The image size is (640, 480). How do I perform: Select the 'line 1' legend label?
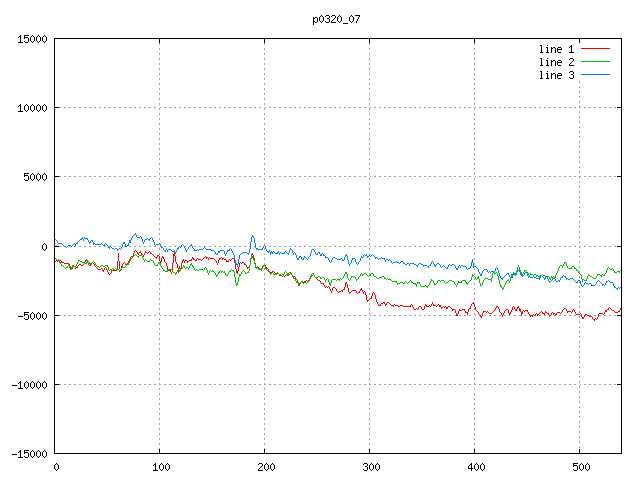pos(556,49)
